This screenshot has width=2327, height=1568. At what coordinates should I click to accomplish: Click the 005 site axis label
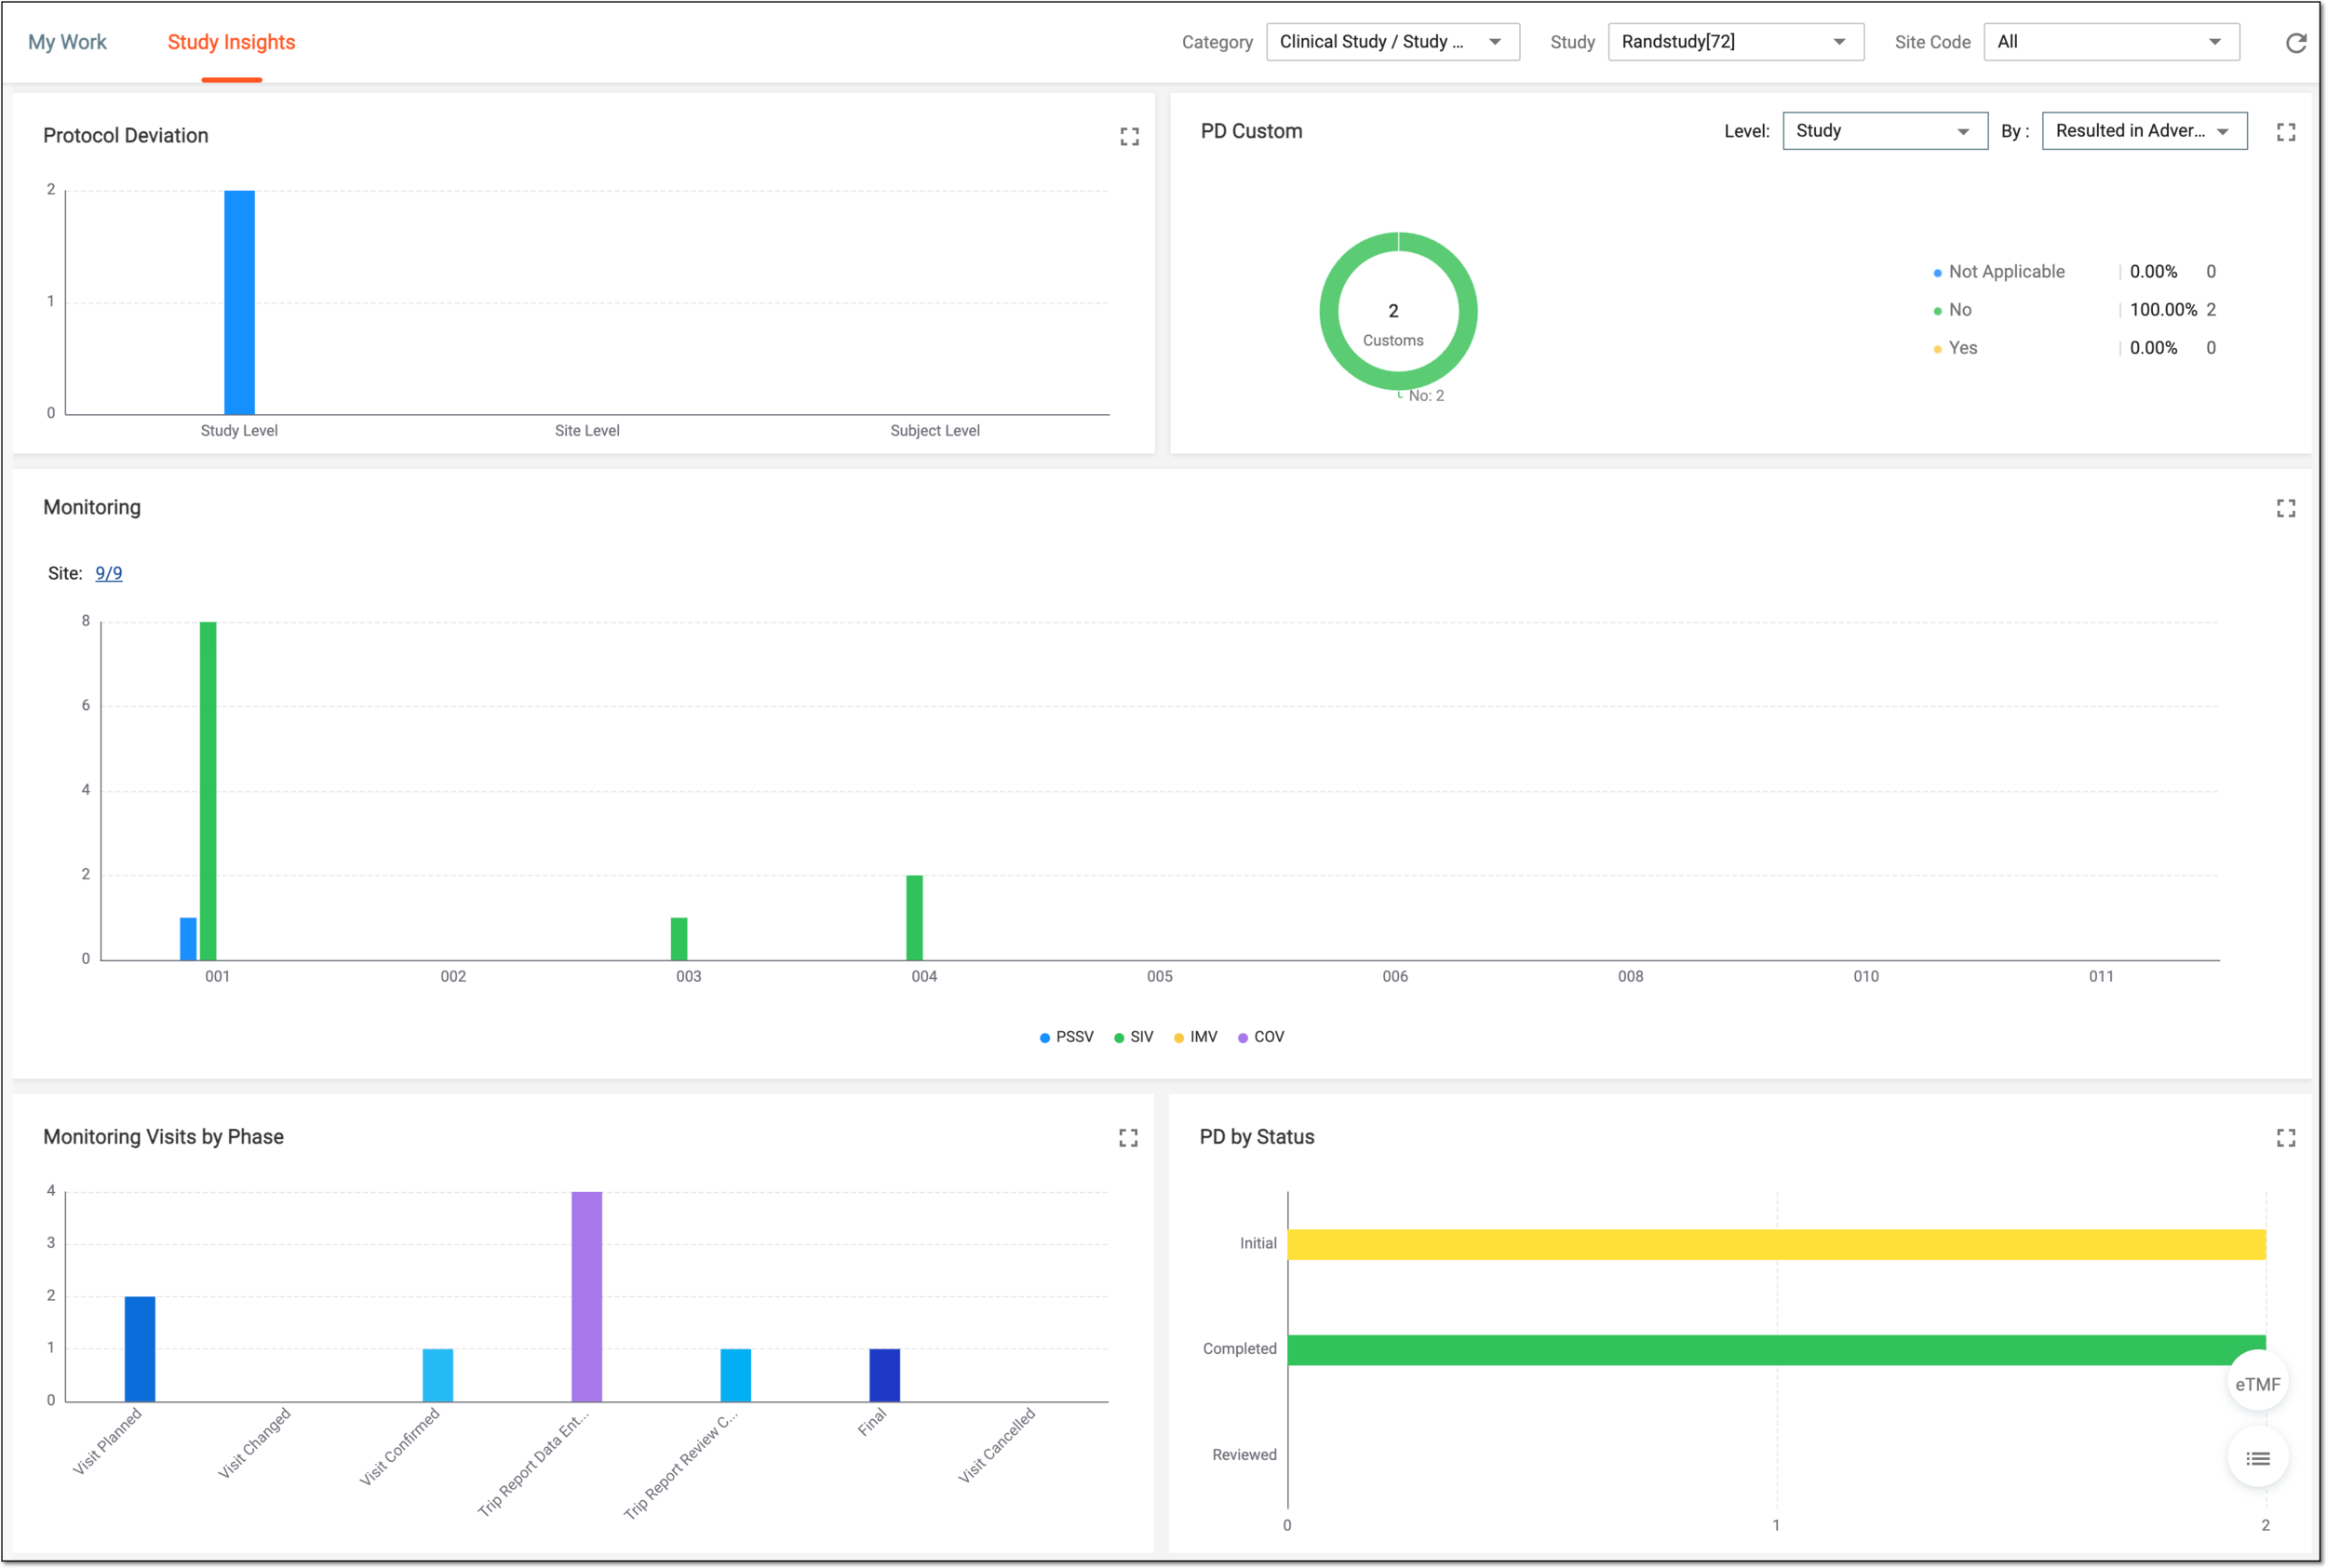(x=1160, y=977)
